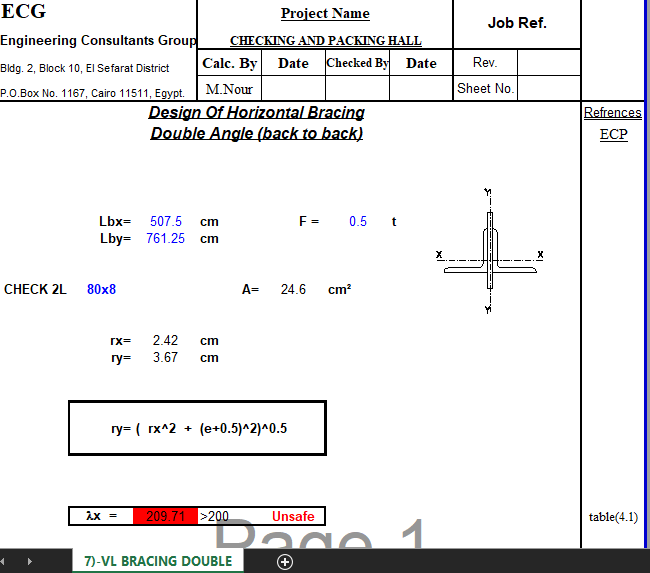
Task: Select the Refrences column heading
Action: pyautogui.click(x=613, y=112)
